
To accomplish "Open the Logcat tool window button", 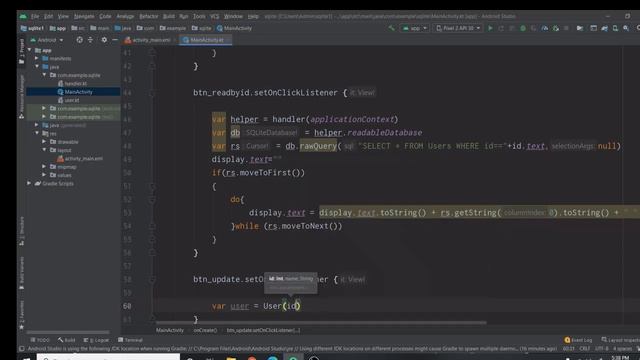I will coord(96,340).
